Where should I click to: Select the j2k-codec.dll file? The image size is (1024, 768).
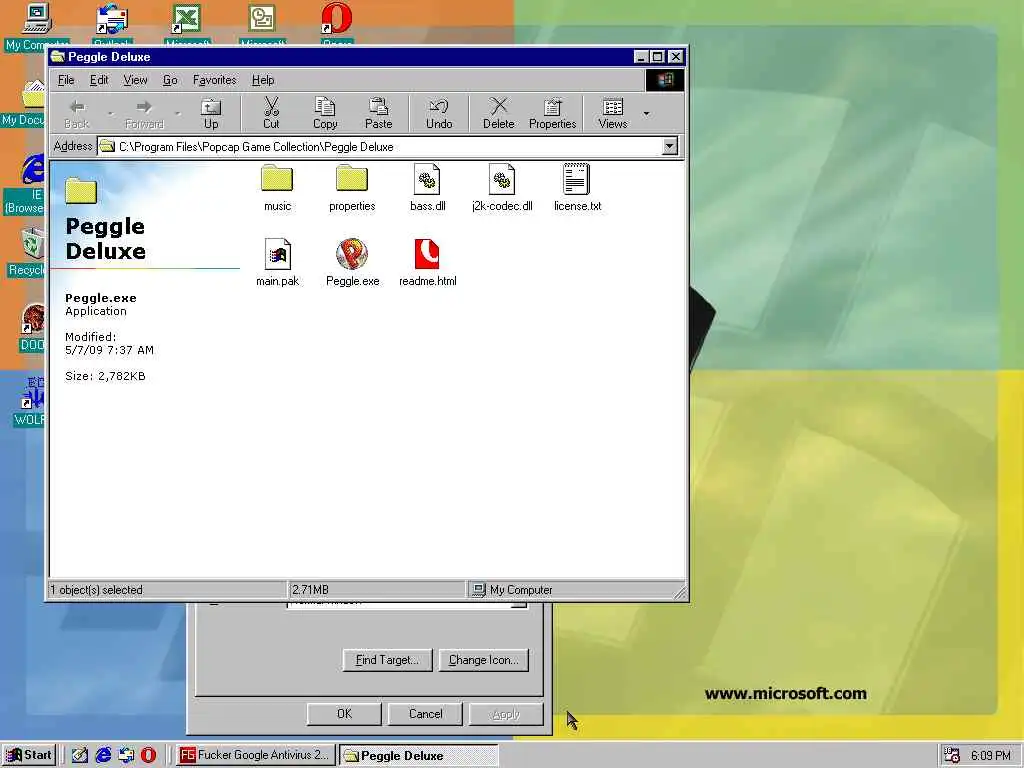click(x=502, y=188)
